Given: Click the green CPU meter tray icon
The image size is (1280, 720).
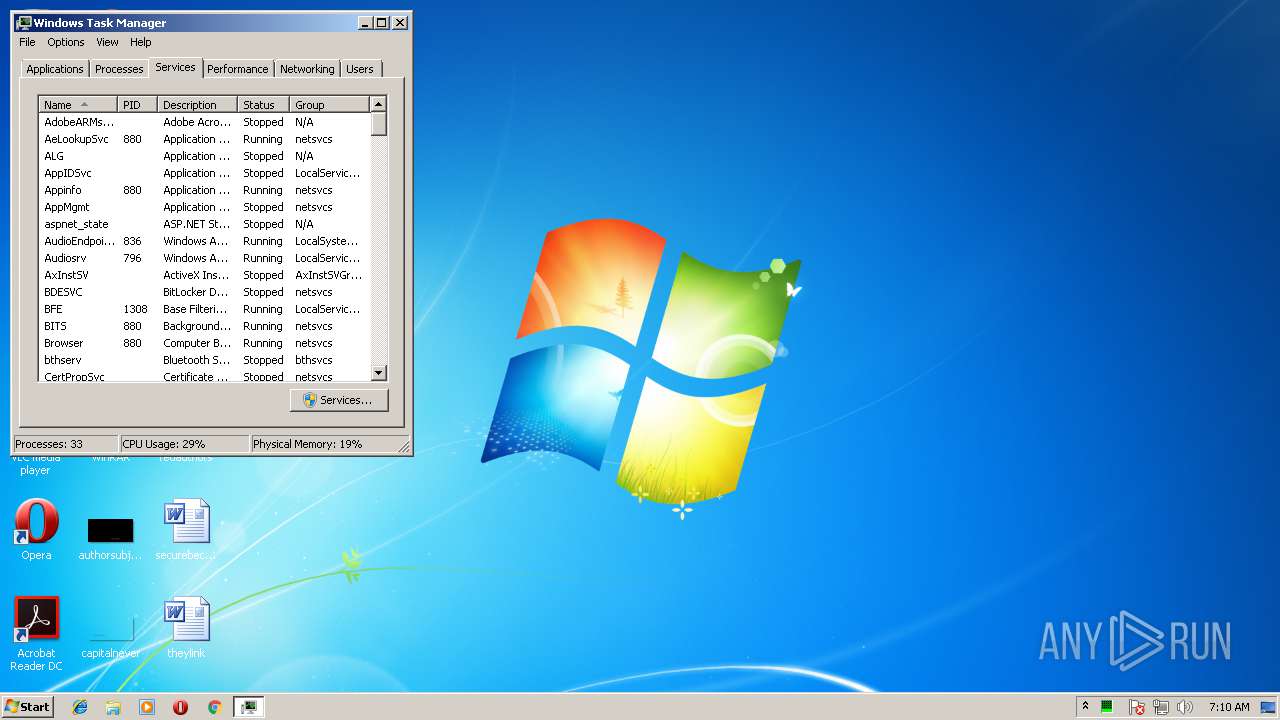Looking at the screenshot, I should coord(1107,707).
